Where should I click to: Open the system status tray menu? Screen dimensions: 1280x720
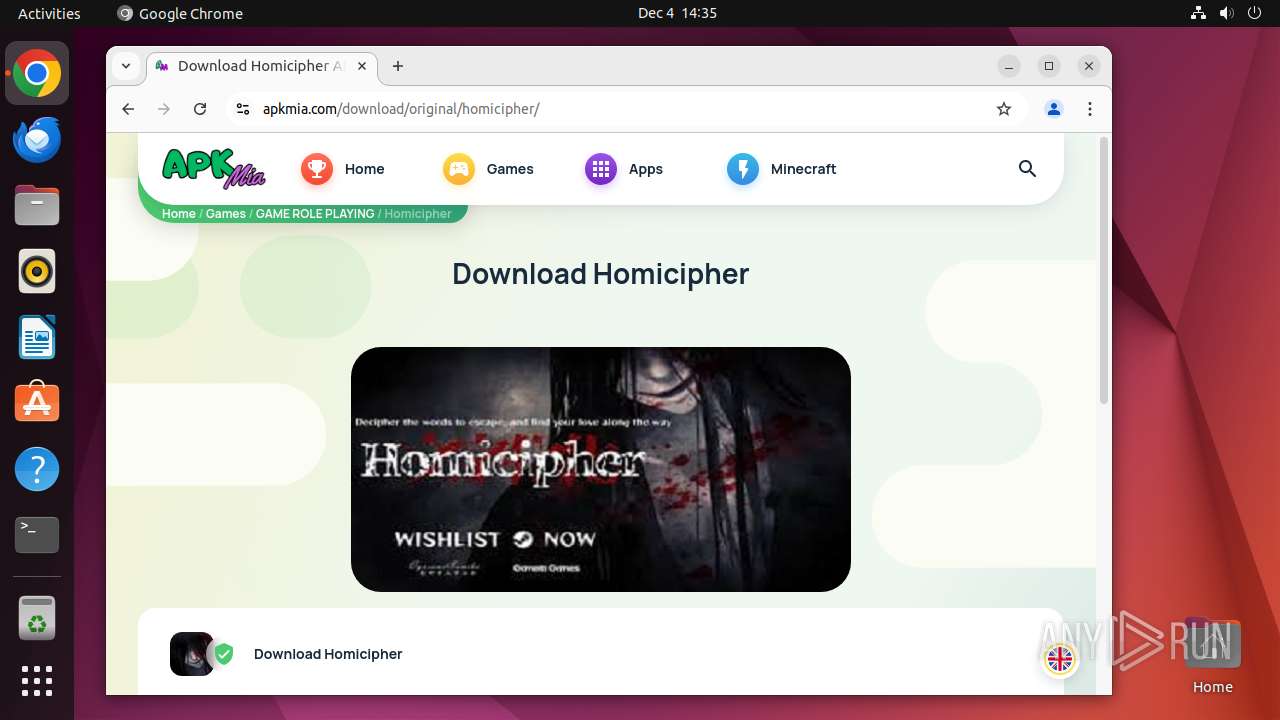[x=1226, y=13]
